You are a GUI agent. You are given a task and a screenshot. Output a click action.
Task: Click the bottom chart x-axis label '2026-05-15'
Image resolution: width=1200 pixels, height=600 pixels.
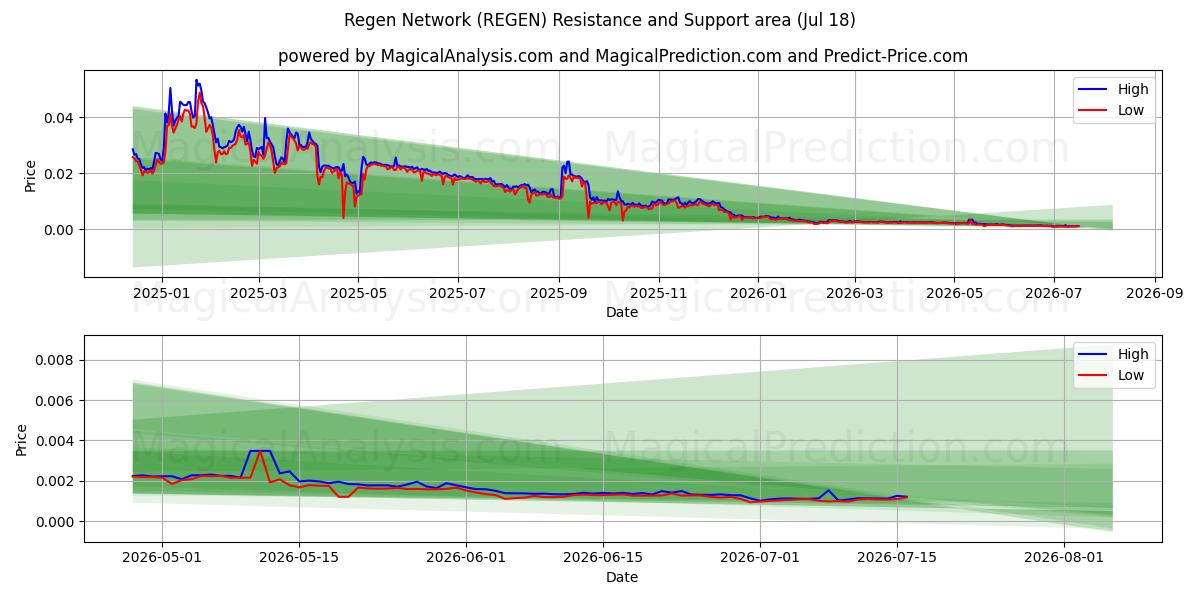coord(299,559)
